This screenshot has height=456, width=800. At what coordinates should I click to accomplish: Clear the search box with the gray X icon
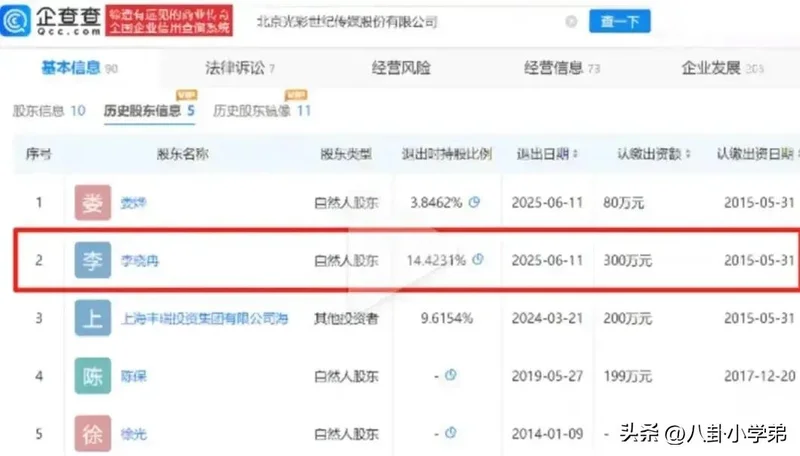coord(571,21)
